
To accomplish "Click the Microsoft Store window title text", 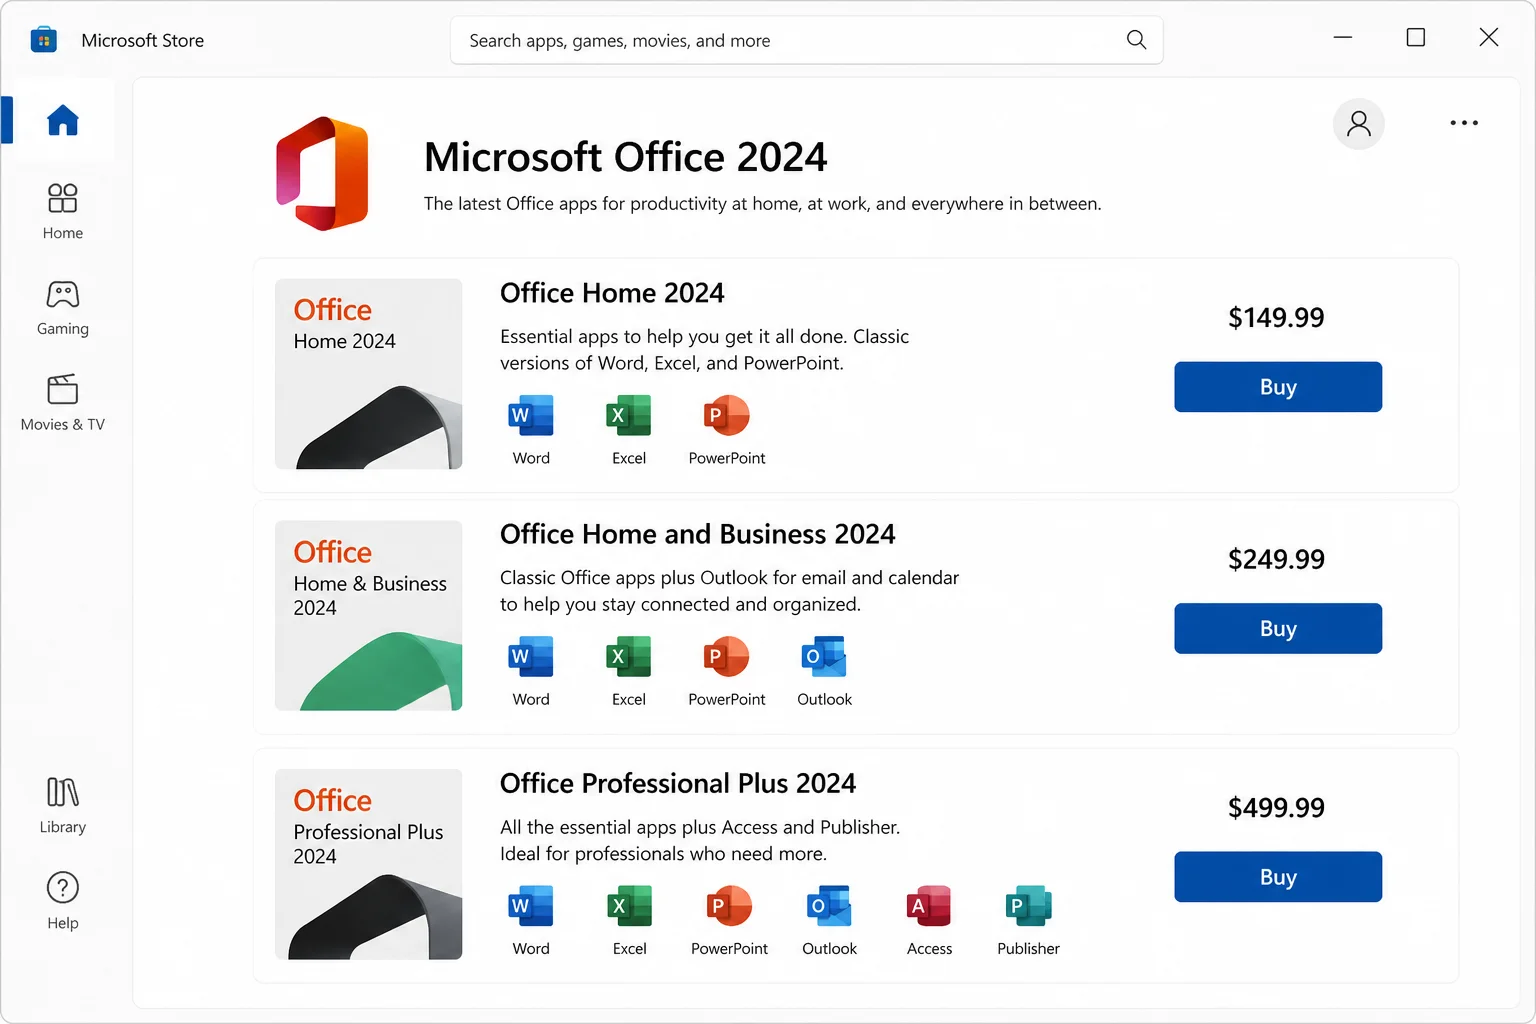I will [143, 40].
